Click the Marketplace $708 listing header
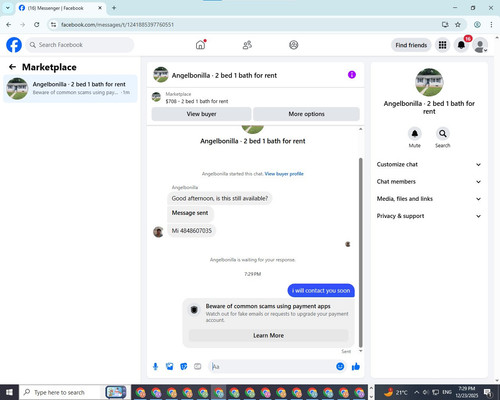Screen dimensions: 500x400 click(256, 98)
